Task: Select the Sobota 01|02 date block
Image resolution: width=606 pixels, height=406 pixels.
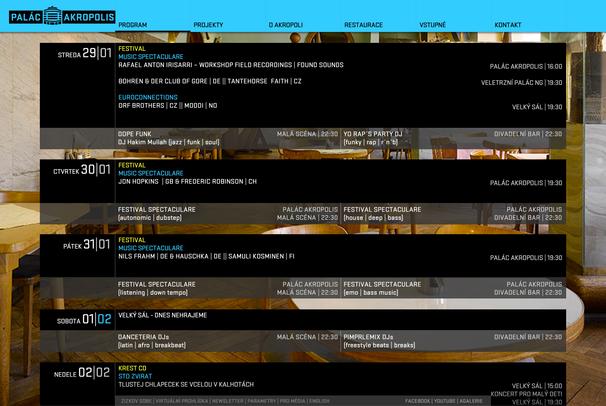Action: pyautogui.click(x=84, y=320)
